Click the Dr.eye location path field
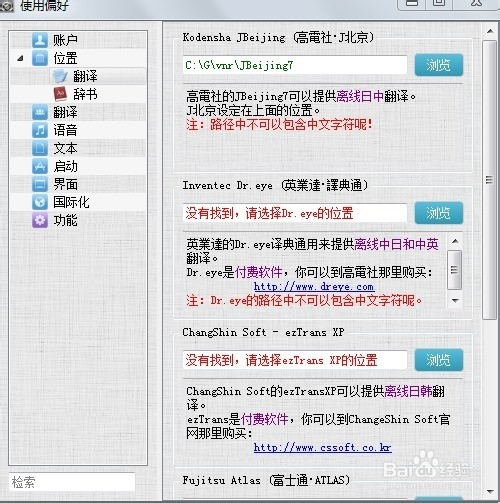 295,213
